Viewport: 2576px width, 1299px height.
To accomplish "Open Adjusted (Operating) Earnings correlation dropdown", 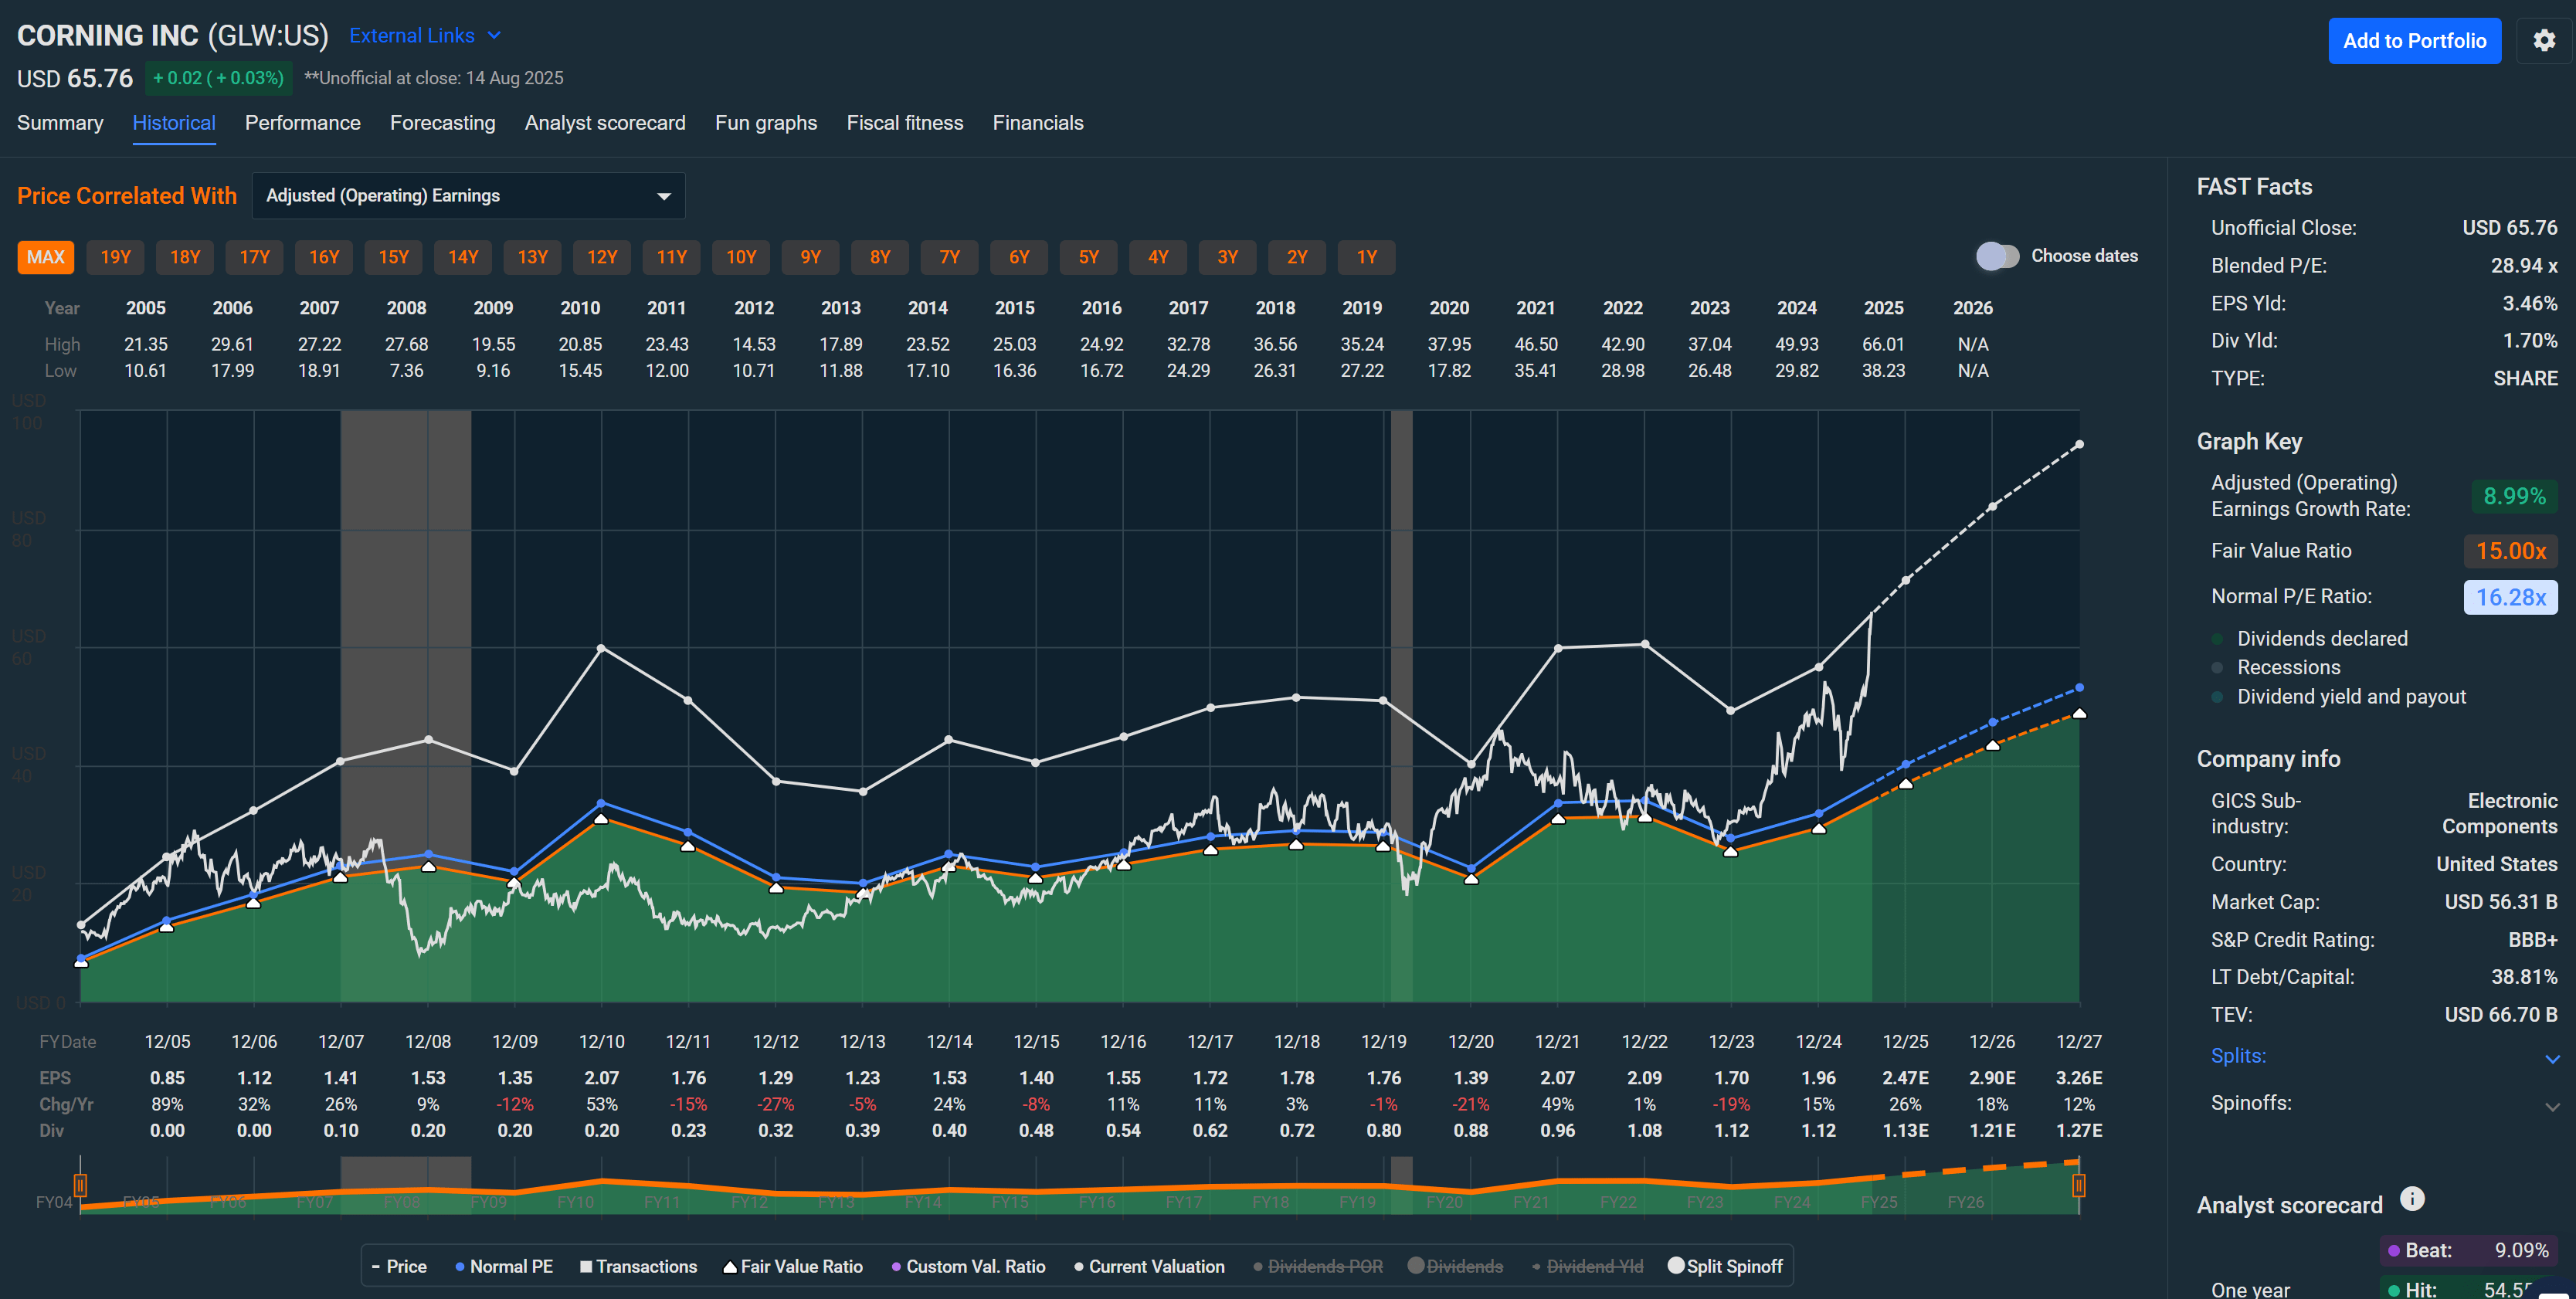I will pyautogui.click(x=468, y=196).
